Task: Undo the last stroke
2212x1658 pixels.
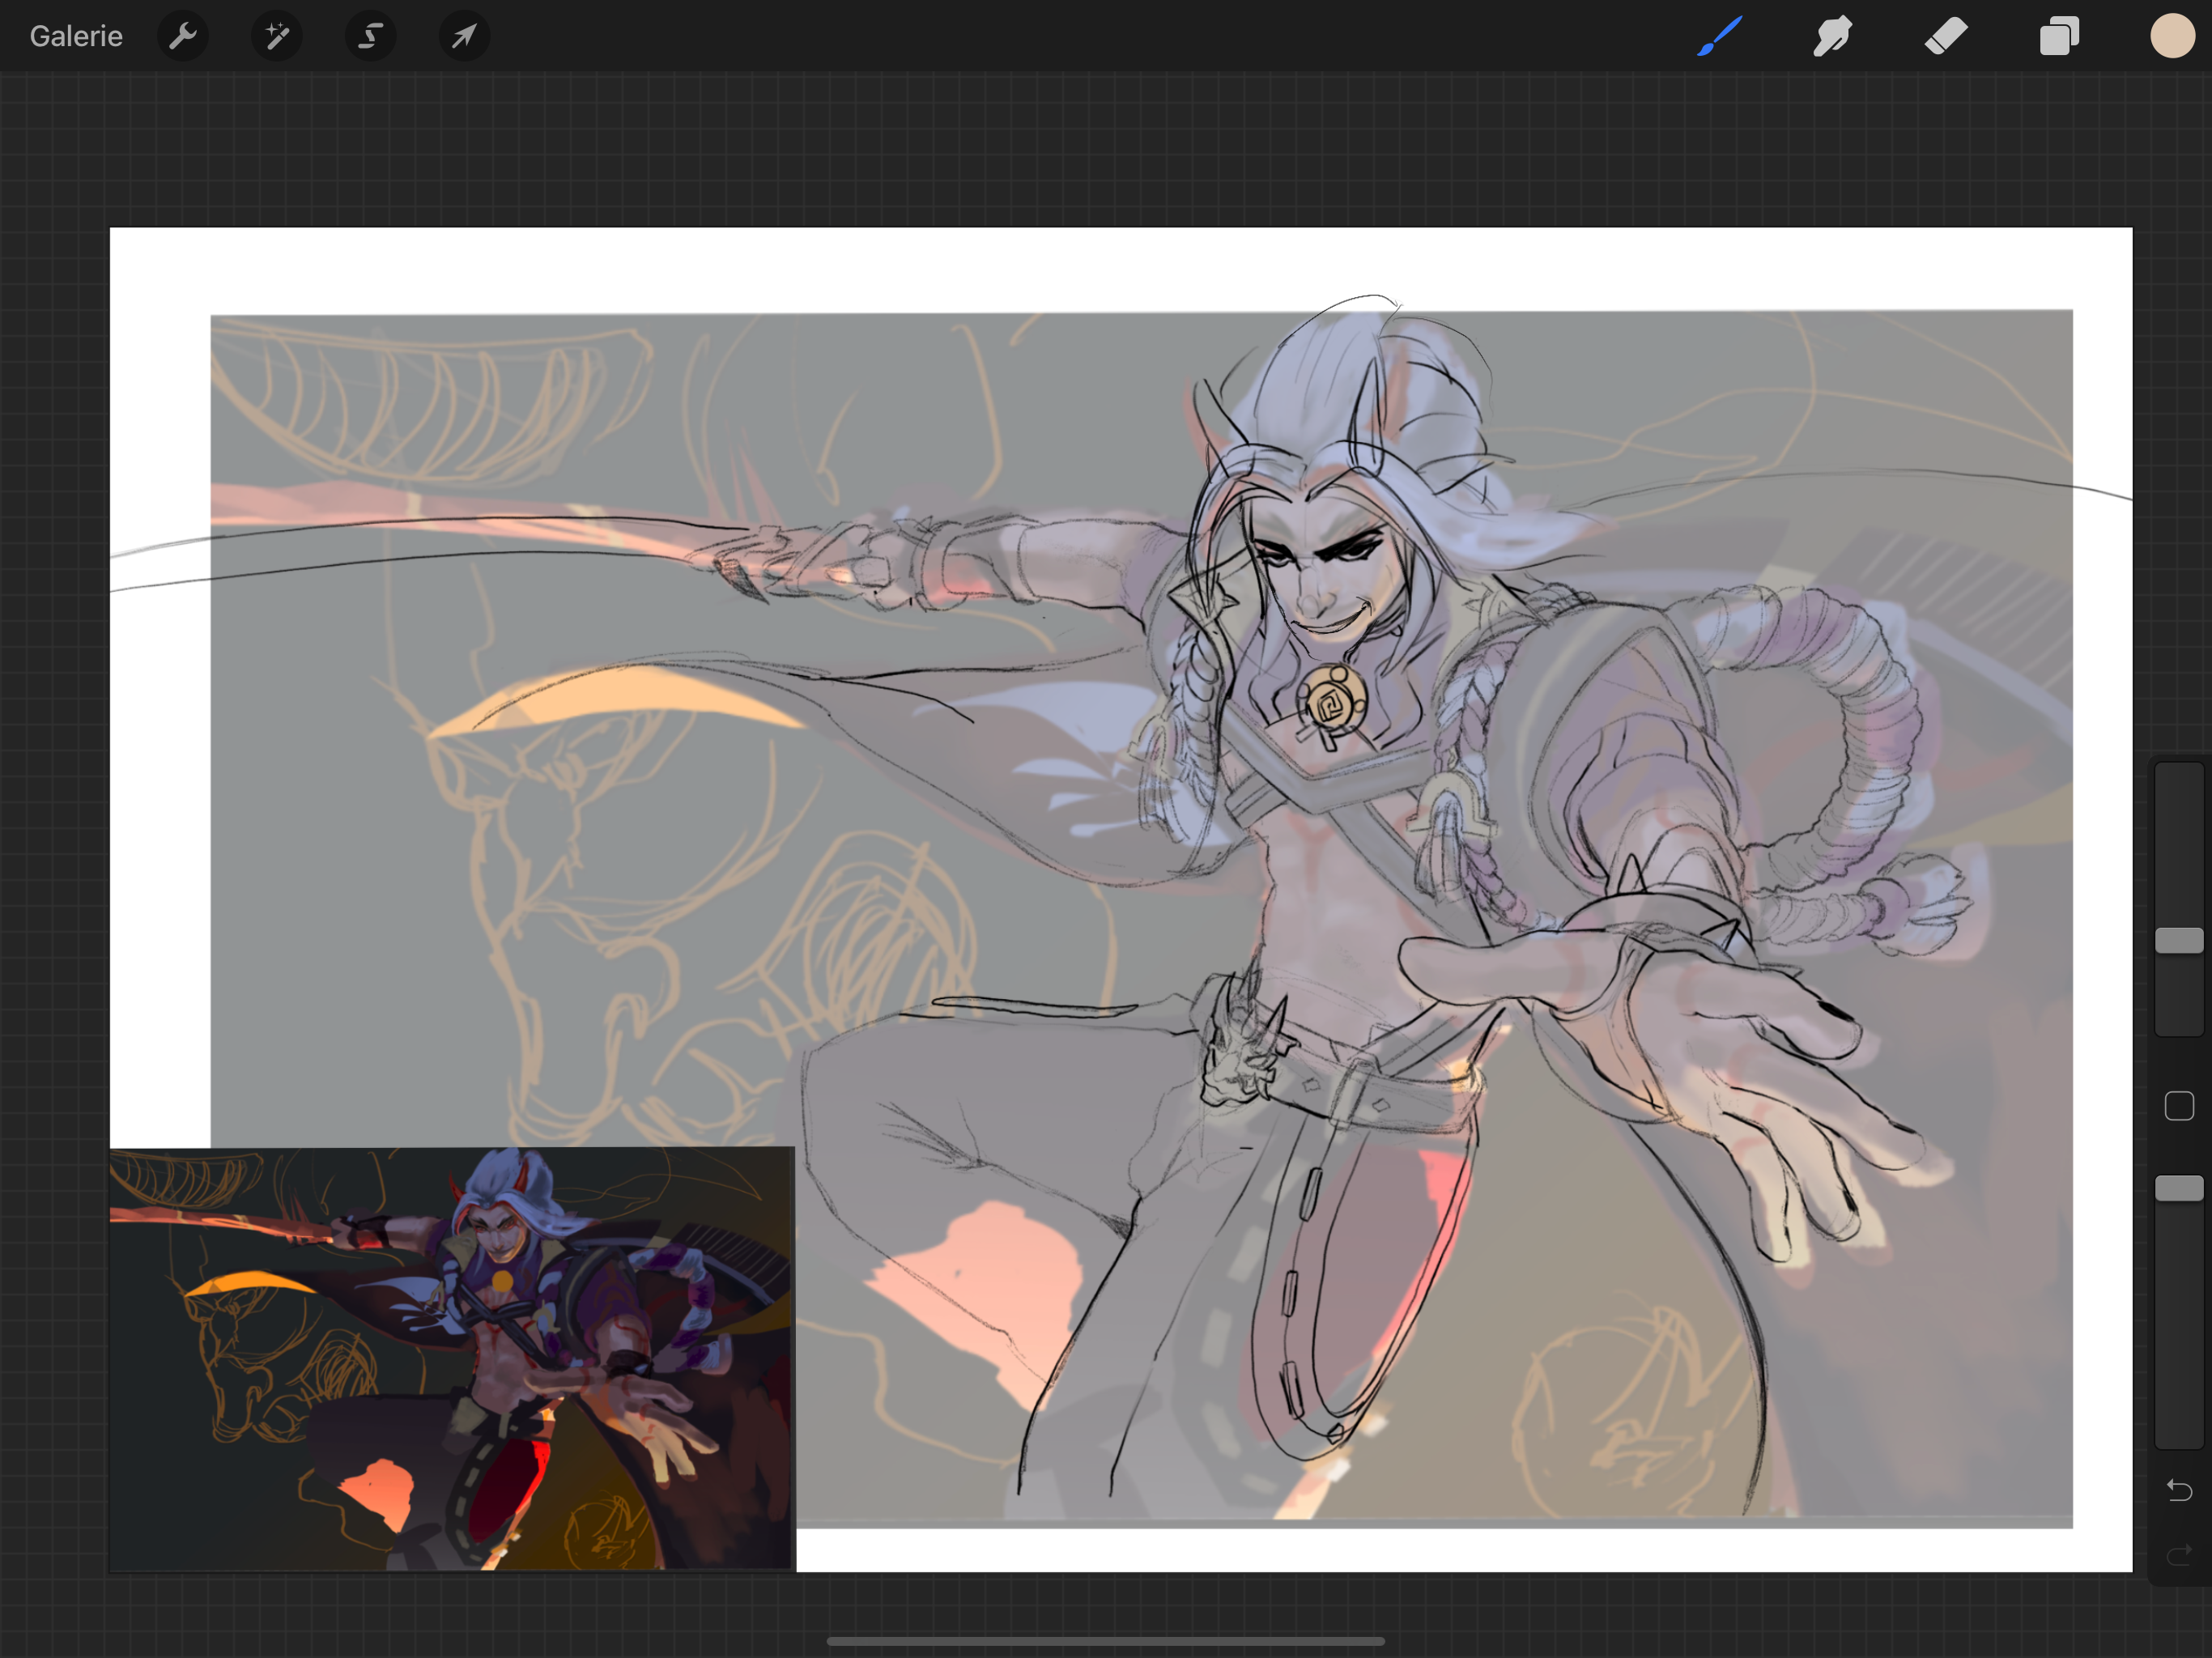Action: click(2179, 1491)
